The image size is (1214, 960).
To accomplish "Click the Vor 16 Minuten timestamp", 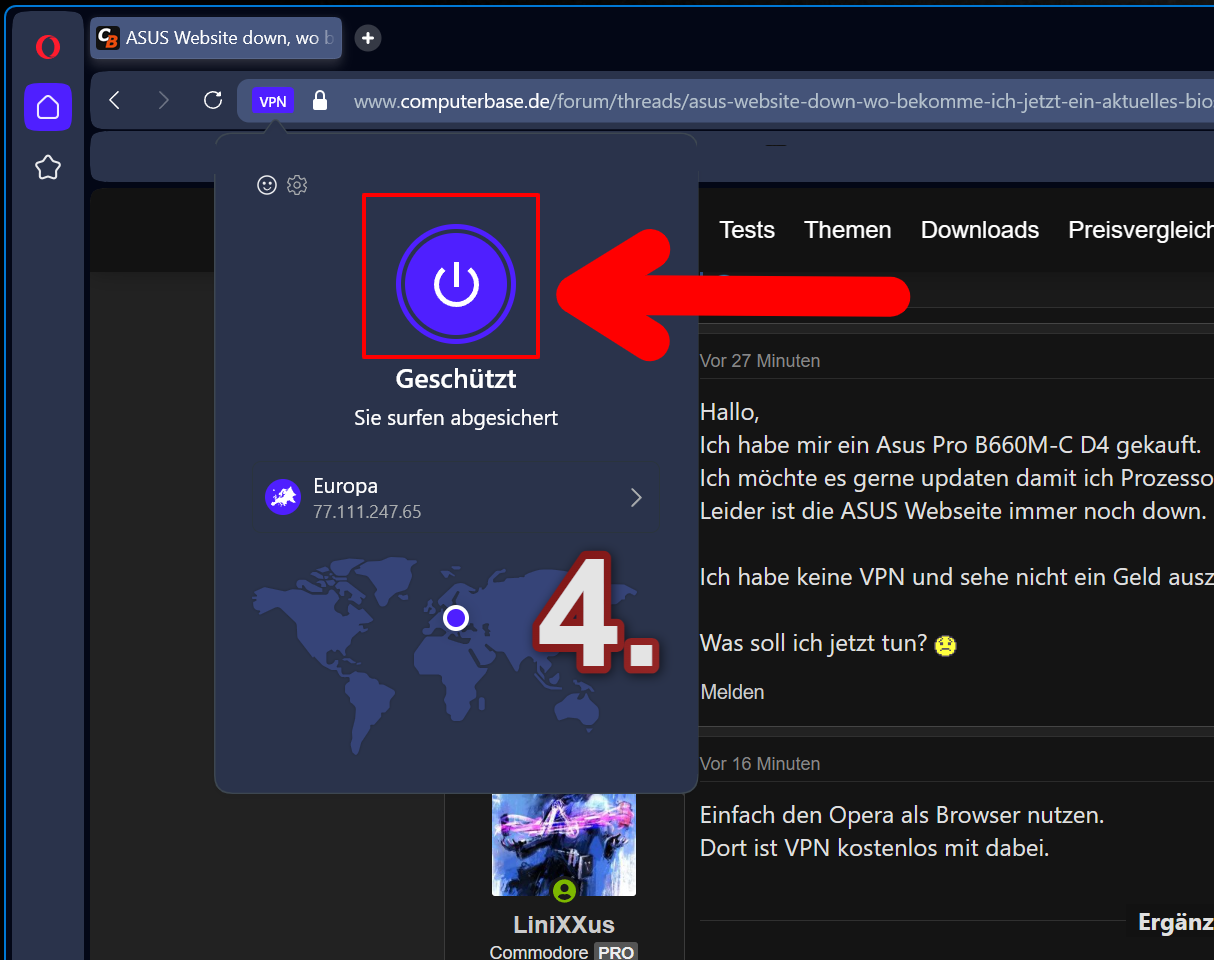I will pos(760,764).
